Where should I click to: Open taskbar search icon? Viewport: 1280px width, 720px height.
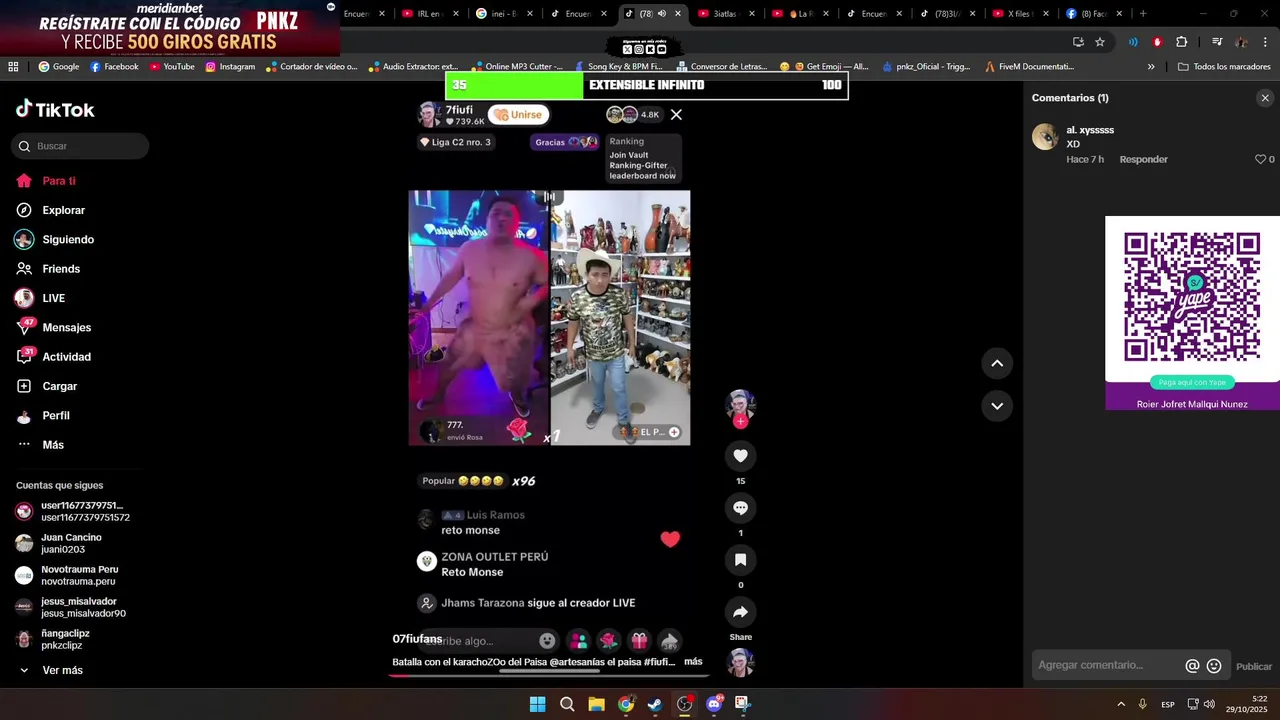(x=567, y=704)
